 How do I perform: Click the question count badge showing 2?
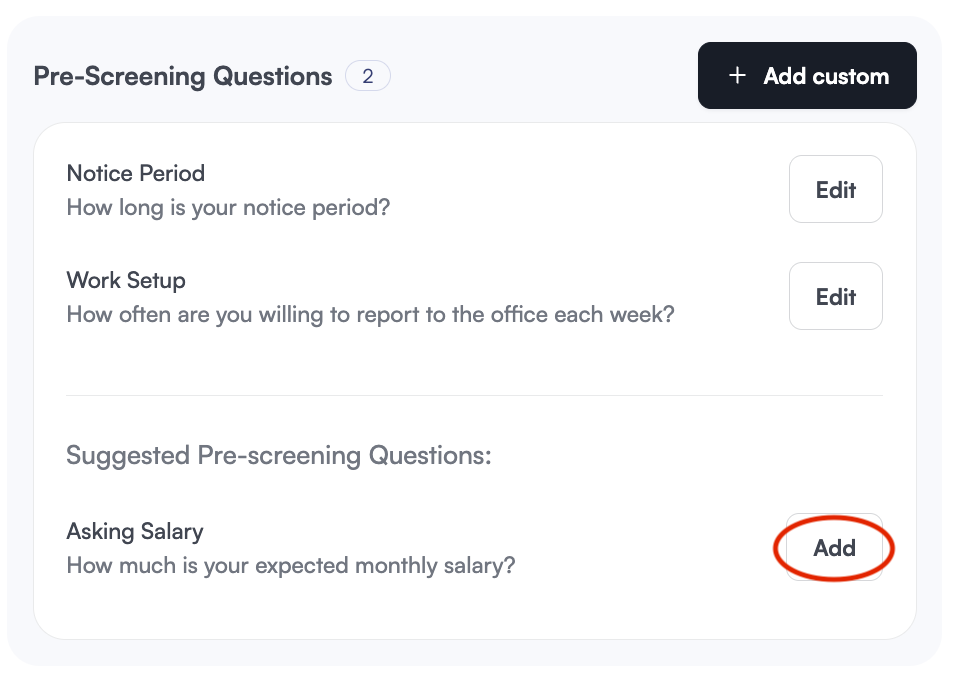(x=368, y=75)
